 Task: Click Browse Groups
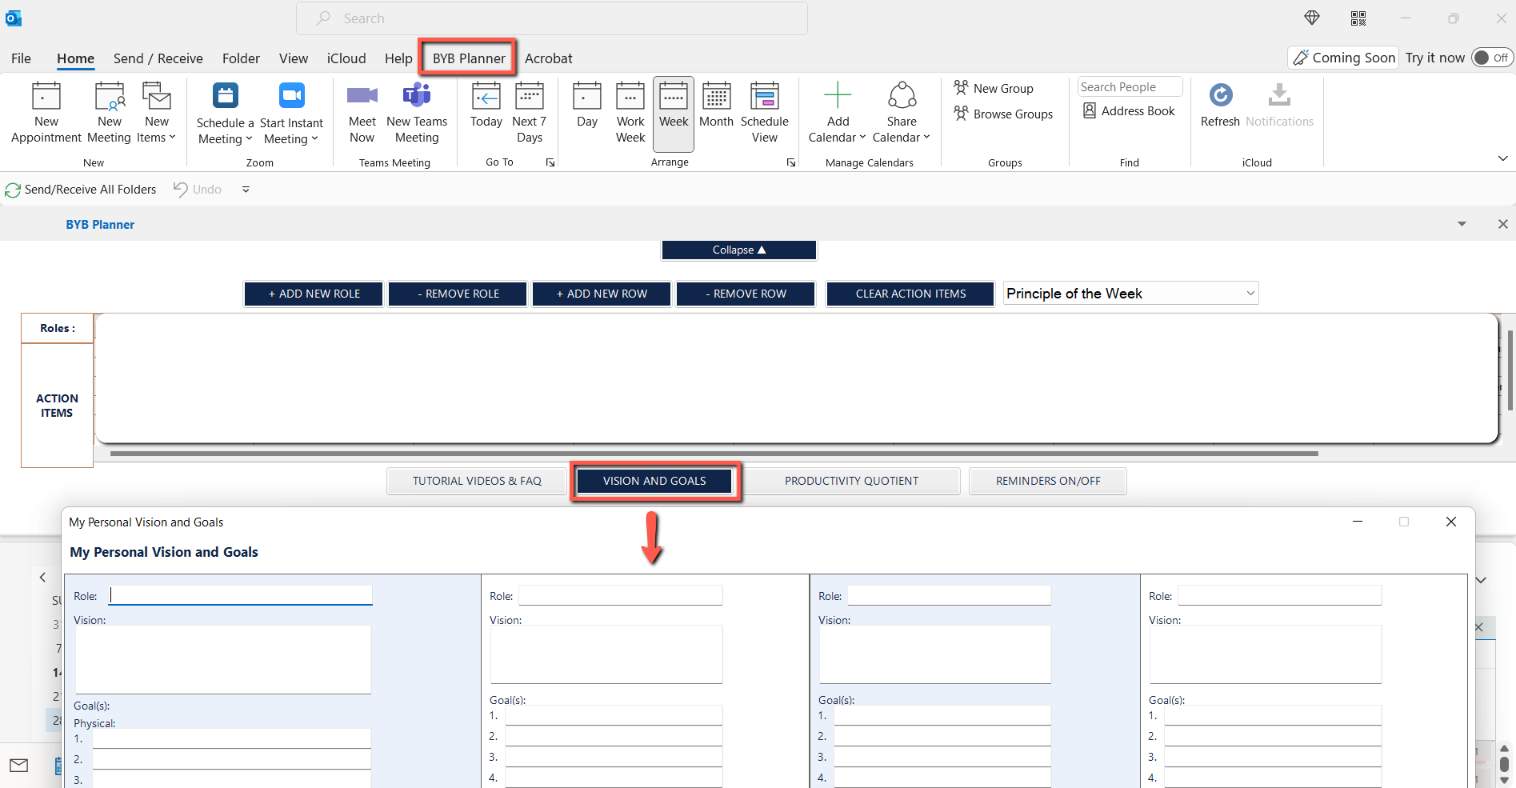pos(1003,114)
